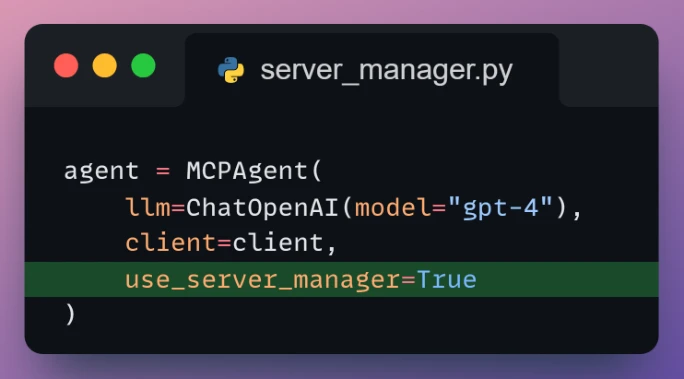Screen dimensions: 684x379
Task: Click the client keyword argument name
Action: pos(171,243)
